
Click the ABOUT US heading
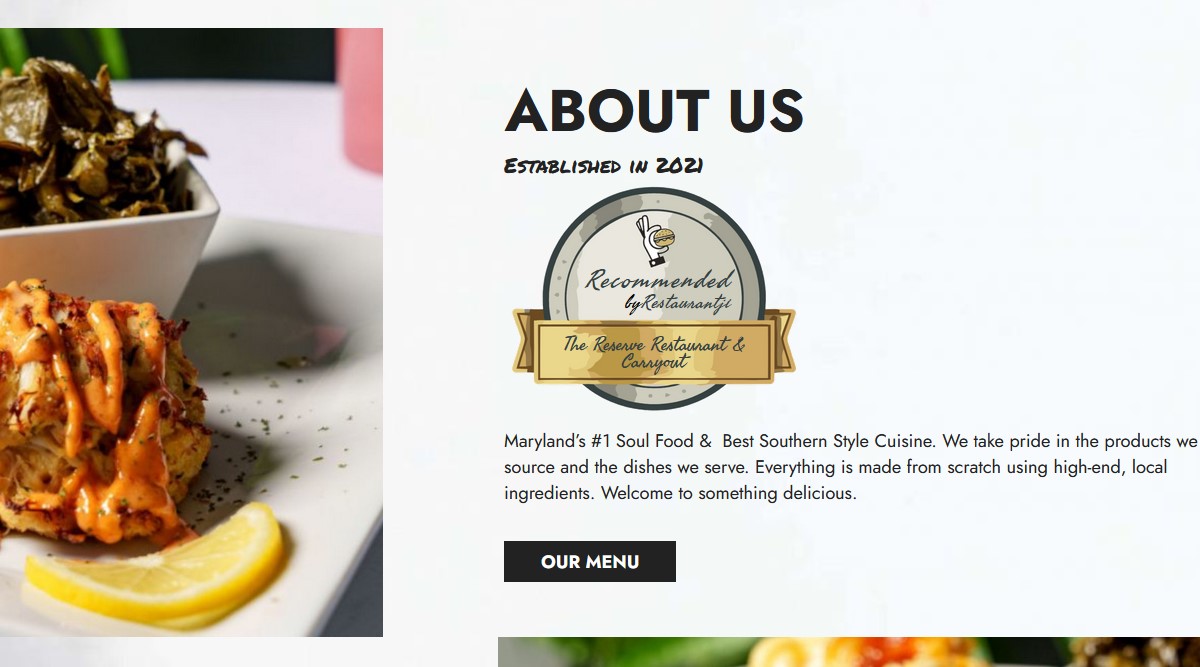pyautogui.click(x=654, y=110)
